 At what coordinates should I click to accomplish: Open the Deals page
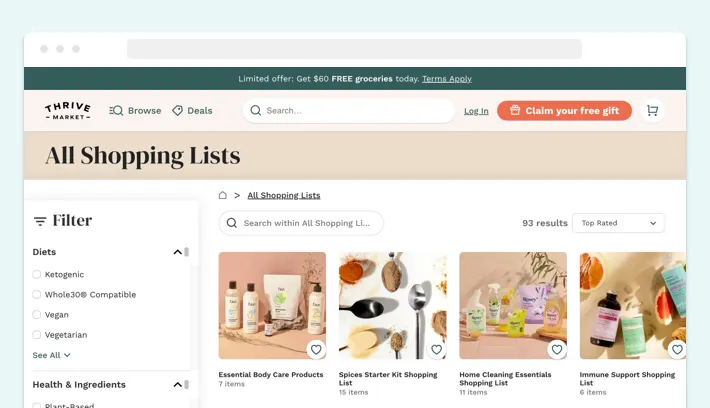pos(192,110)
